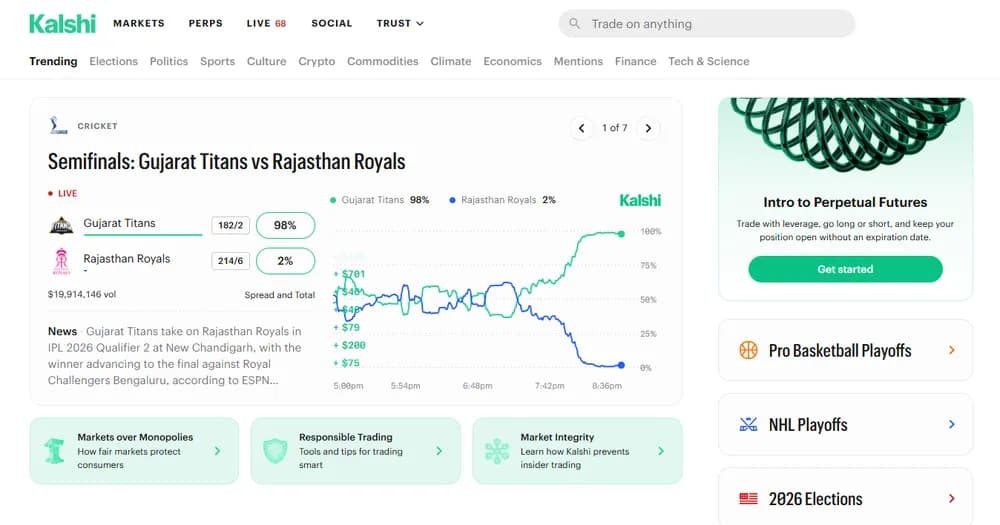Select Gujarat Titans 98% odds button
This screenshot has width=1000, height=525.
click(x=285, y=225)
